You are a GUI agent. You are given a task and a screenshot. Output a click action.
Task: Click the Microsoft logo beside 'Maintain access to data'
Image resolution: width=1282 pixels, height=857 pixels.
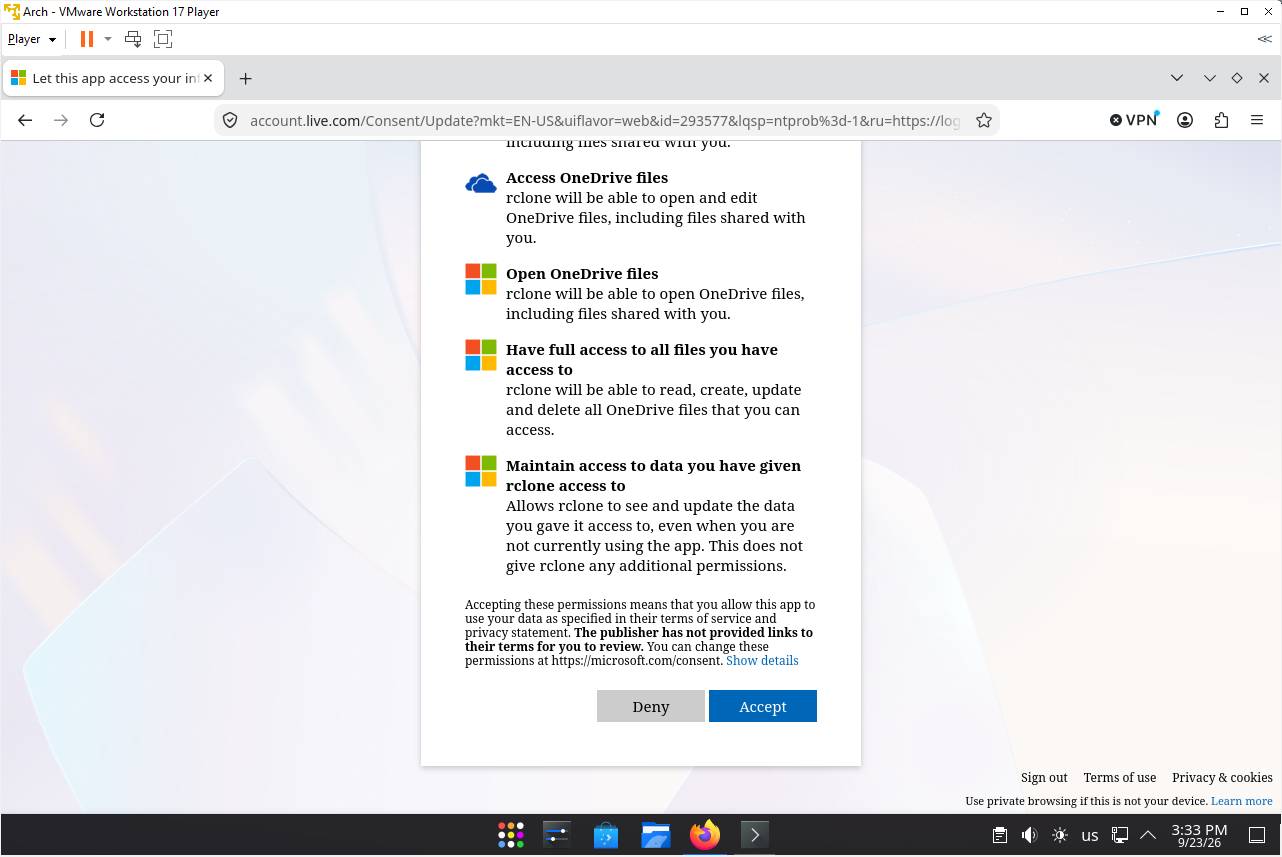(481, 471)
